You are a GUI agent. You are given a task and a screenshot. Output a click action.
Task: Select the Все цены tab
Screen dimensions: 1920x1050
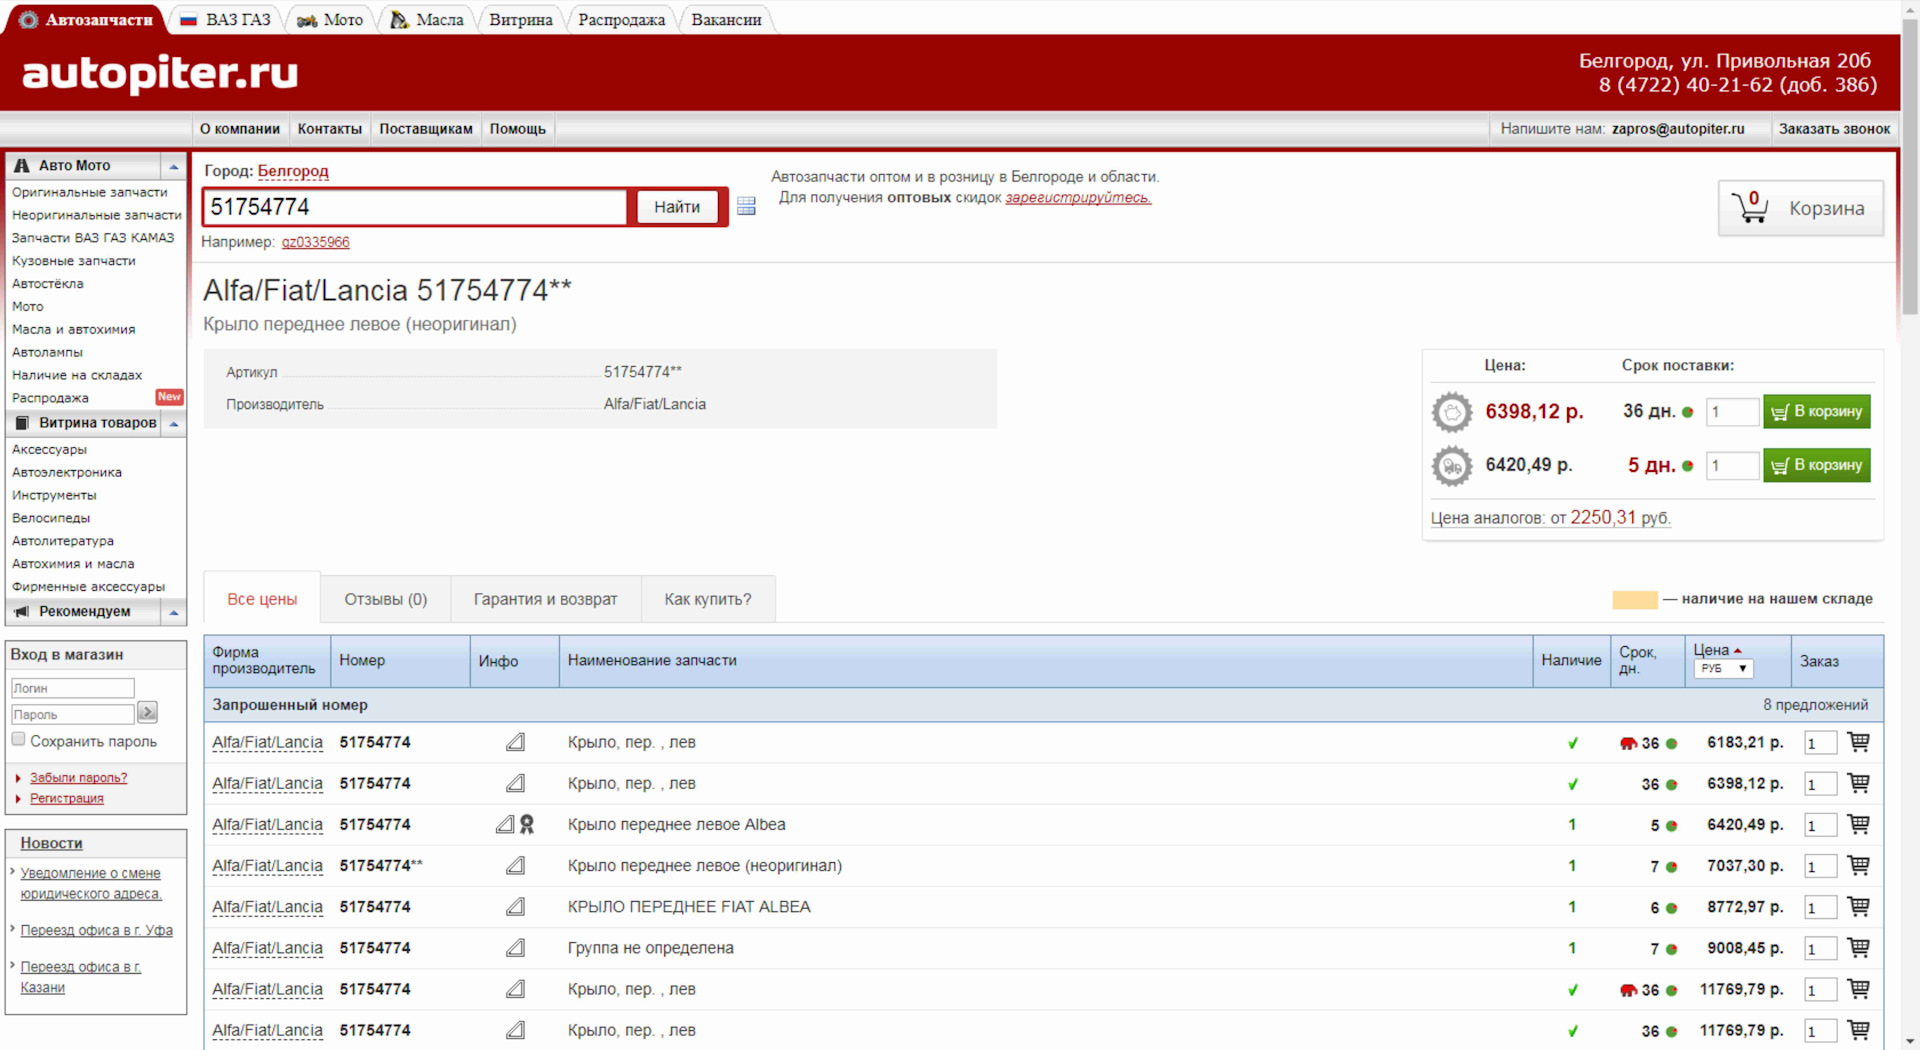pos(262,599)
